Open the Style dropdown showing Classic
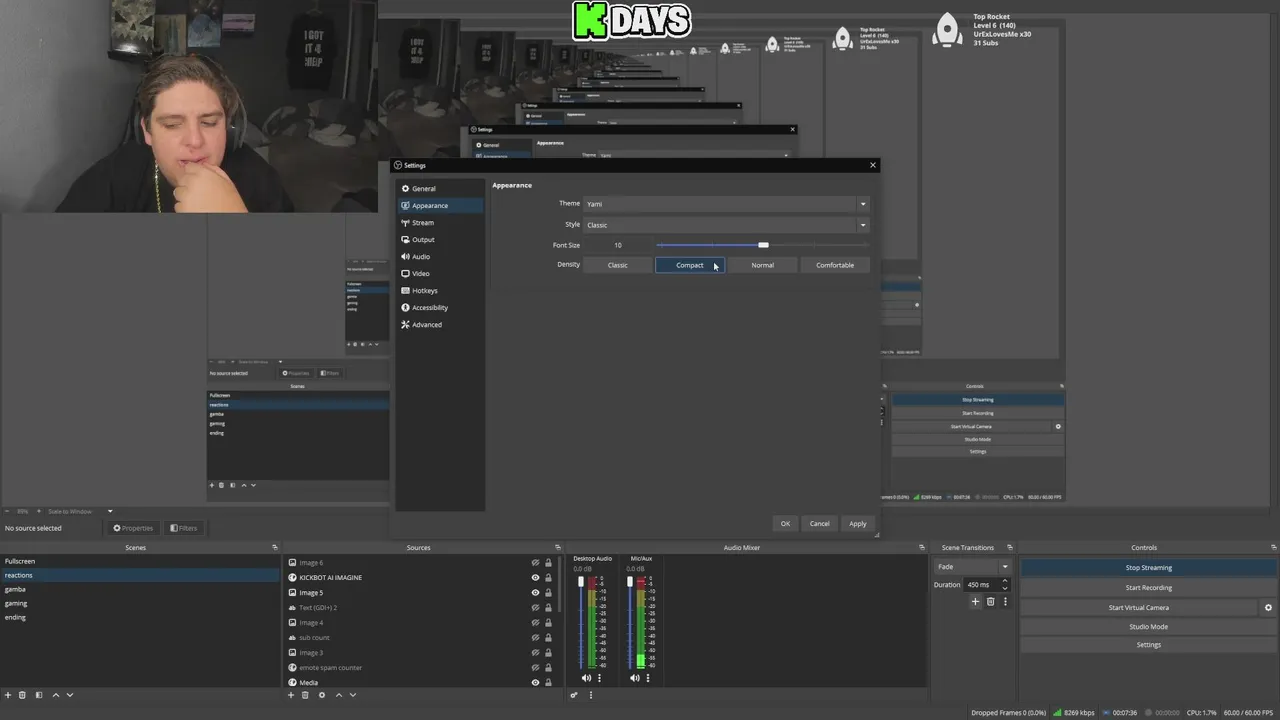 [x=726, y=225]
